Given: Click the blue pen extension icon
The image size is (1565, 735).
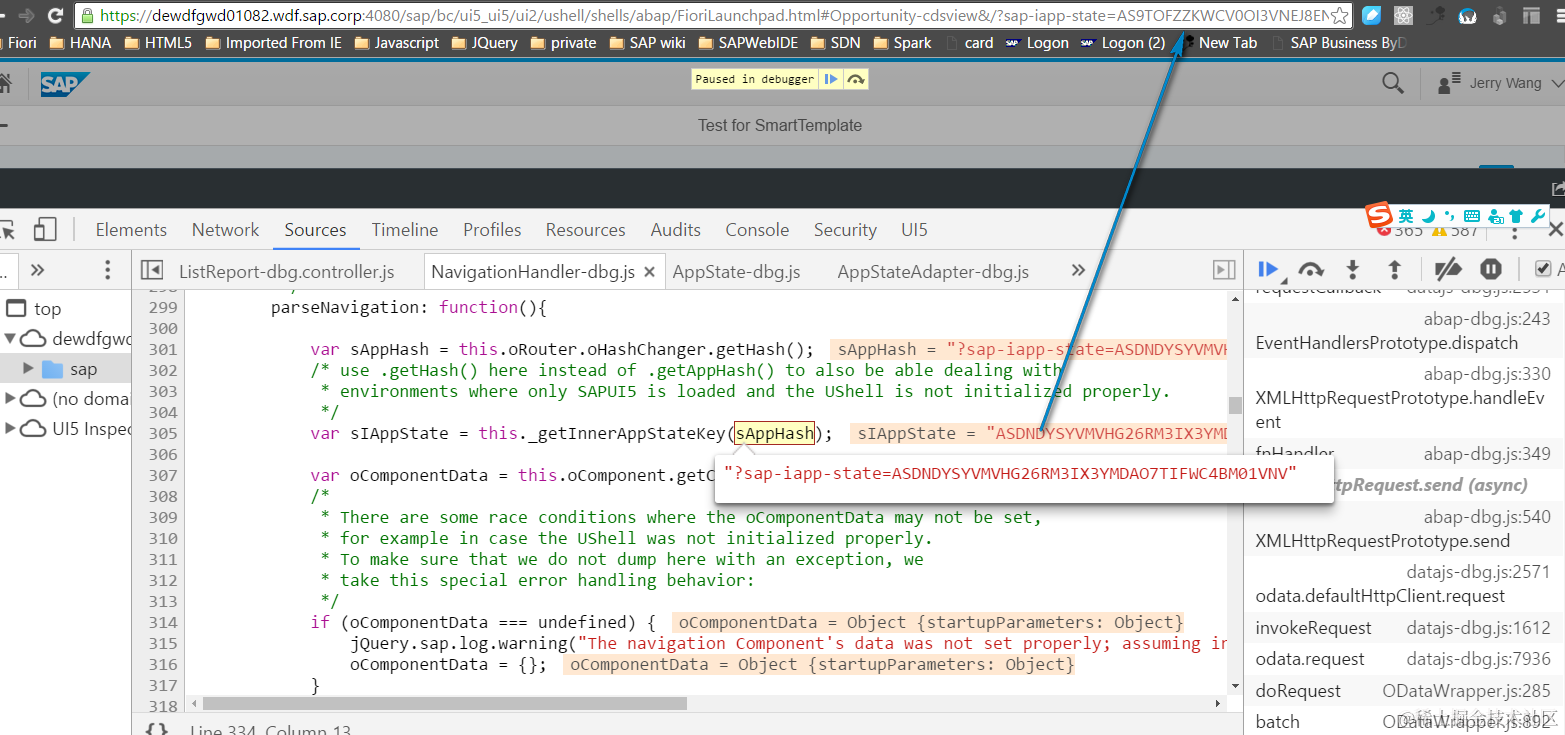Looking at the screenshot, I should click(x=1371, y=15).
